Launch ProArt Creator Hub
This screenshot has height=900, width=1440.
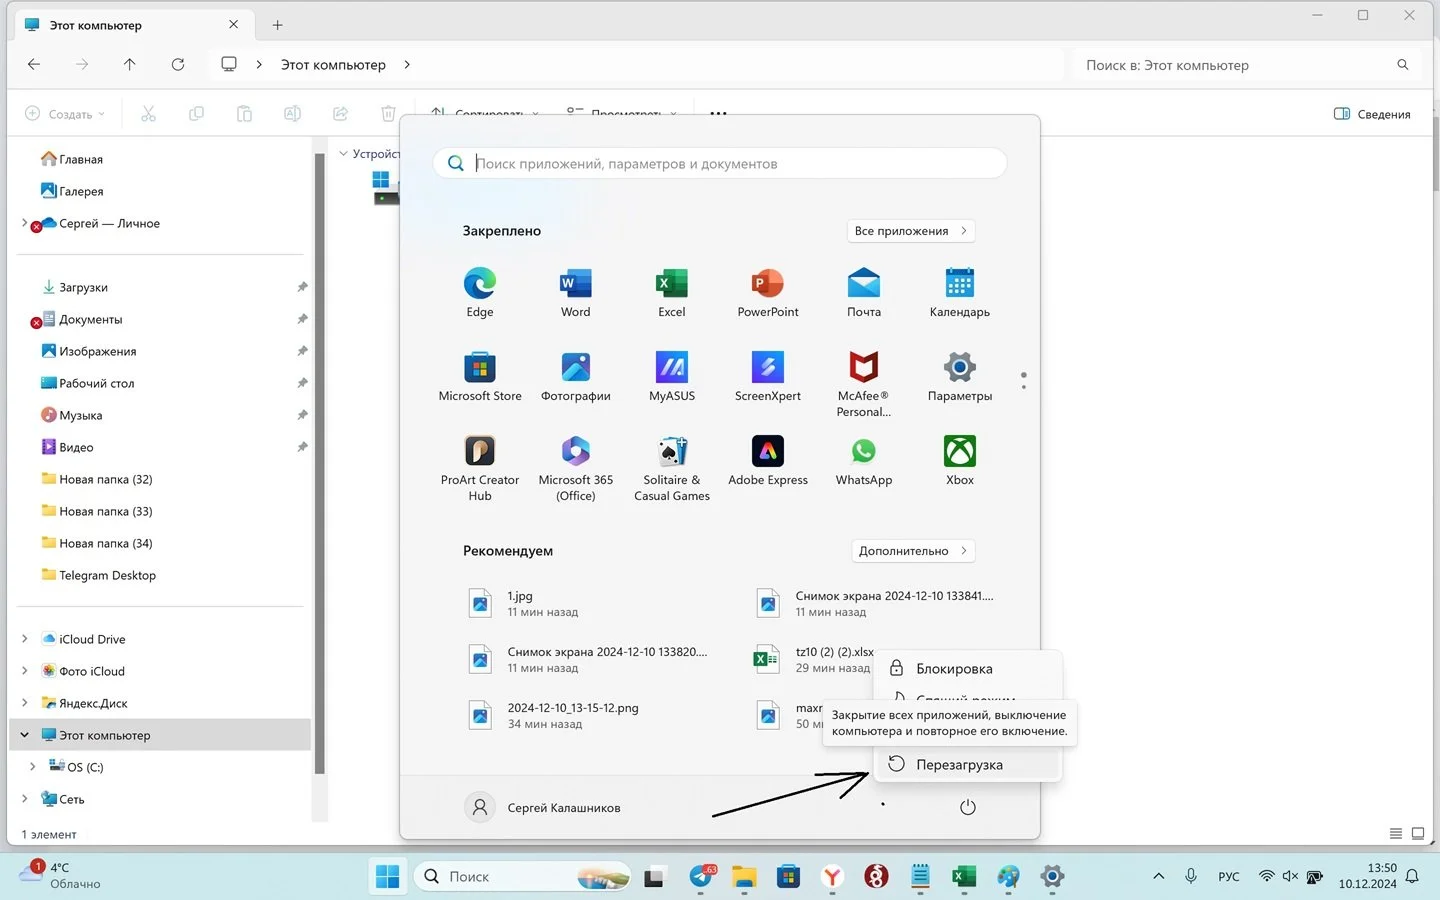[480, 468]
